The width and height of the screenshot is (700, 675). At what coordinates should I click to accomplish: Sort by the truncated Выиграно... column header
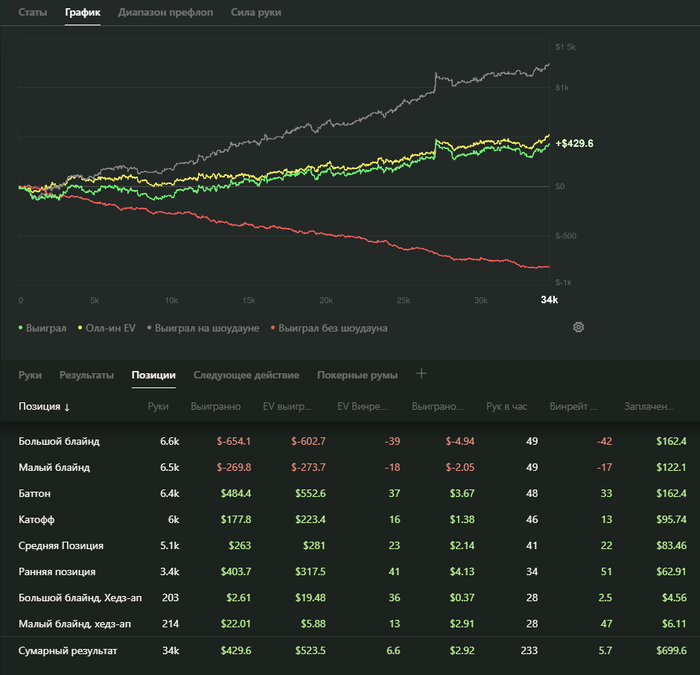pyautogui.click(x=437, y=407)
